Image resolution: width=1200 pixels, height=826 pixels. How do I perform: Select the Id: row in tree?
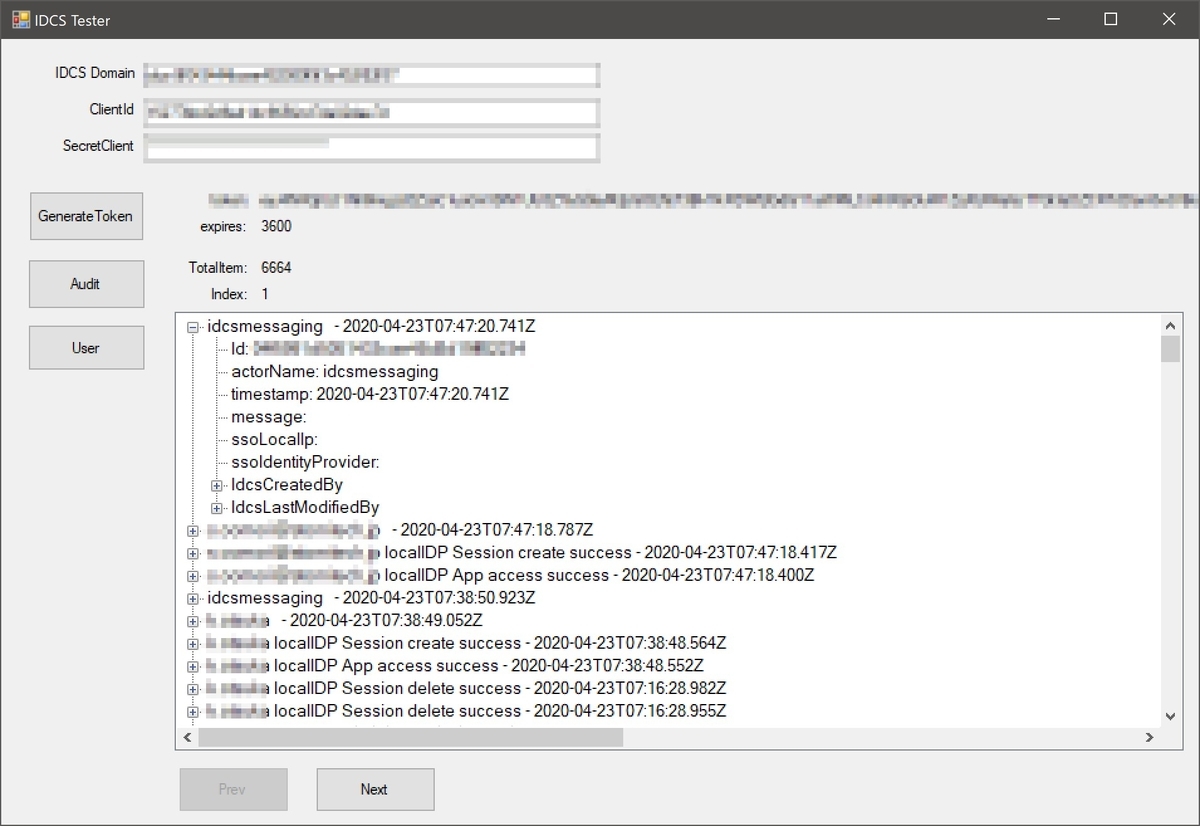pos(378,349)
